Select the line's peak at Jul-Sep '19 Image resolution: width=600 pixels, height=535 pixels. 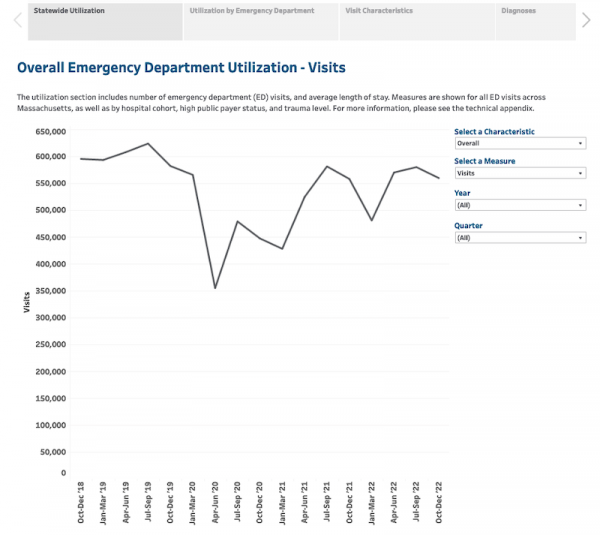pos(148,143)
